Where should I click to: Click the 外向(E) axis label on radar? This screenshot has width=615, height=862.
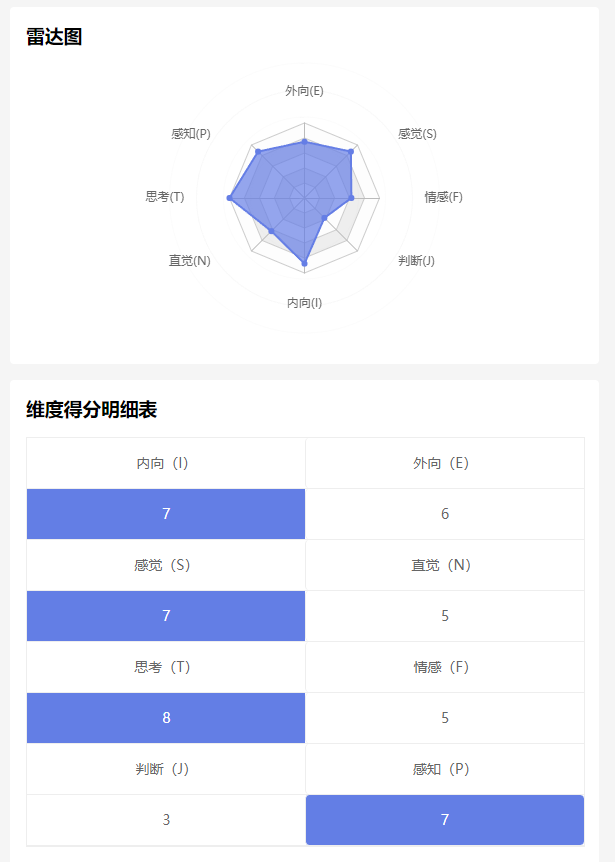coord(304,91)
